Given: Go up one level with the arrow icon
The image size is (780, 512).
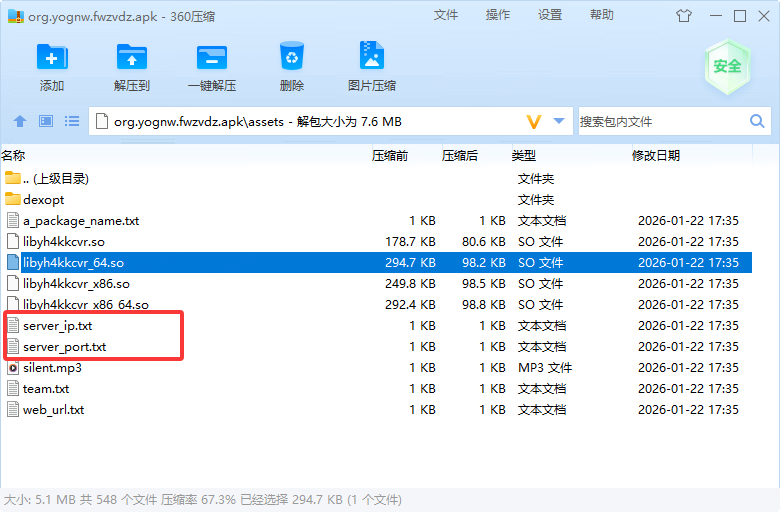Looking at the screenshot, I should [20, 121].
